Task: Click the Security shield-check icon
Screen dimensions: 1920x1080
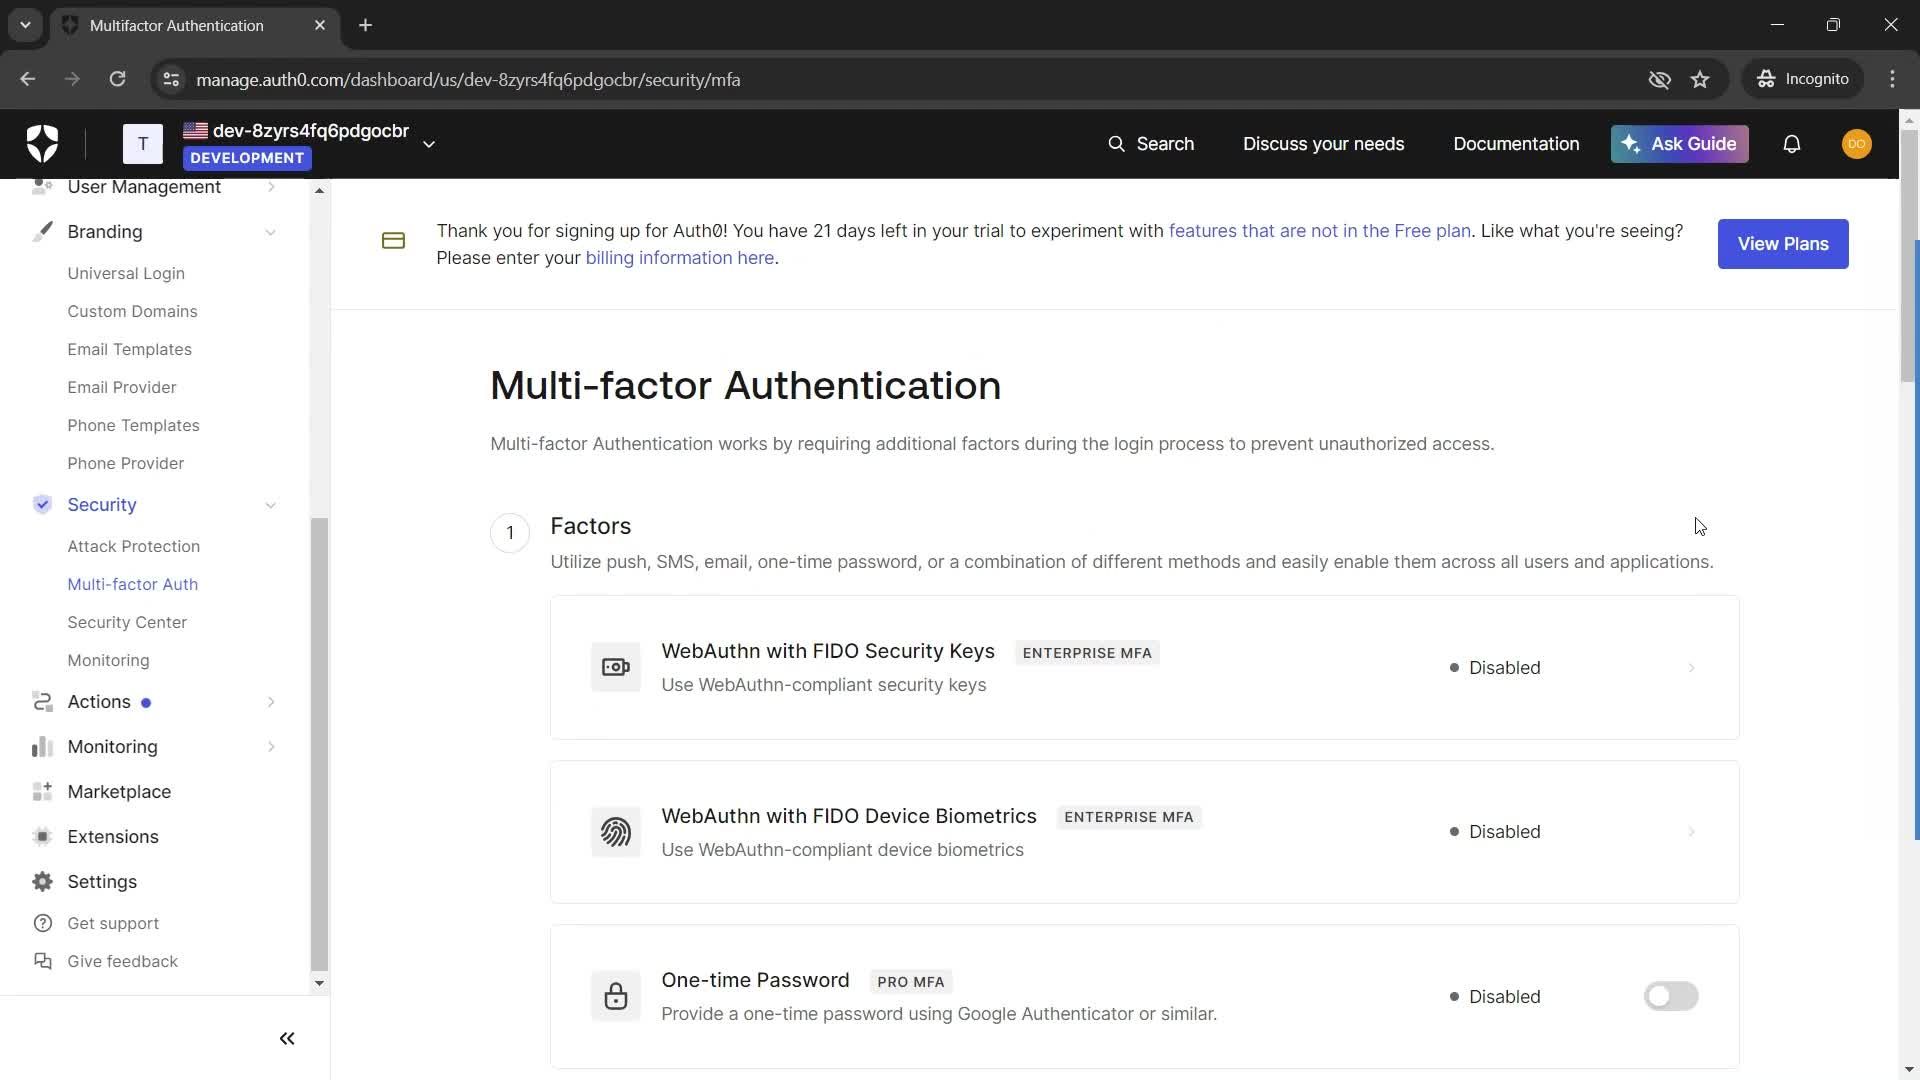Action: pyautogui.click(x=42, y=504)
